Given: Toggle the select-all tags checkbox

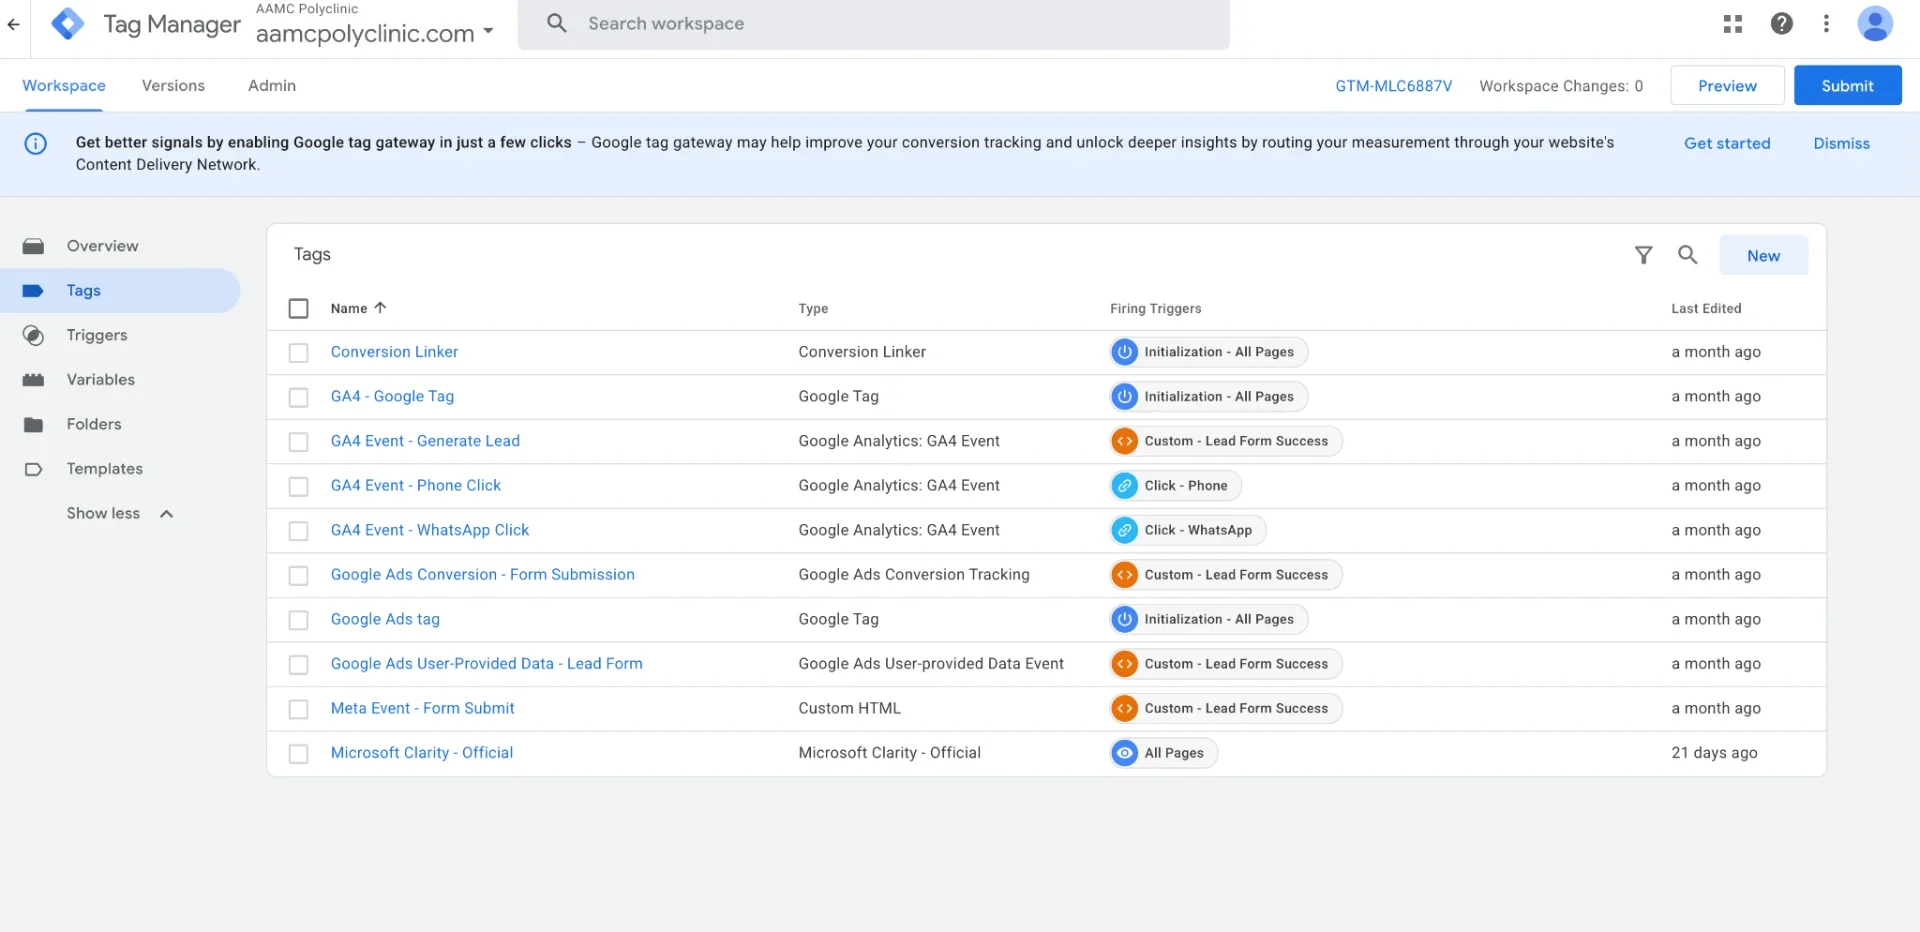Looking at the screenshot, I should 298,308.
